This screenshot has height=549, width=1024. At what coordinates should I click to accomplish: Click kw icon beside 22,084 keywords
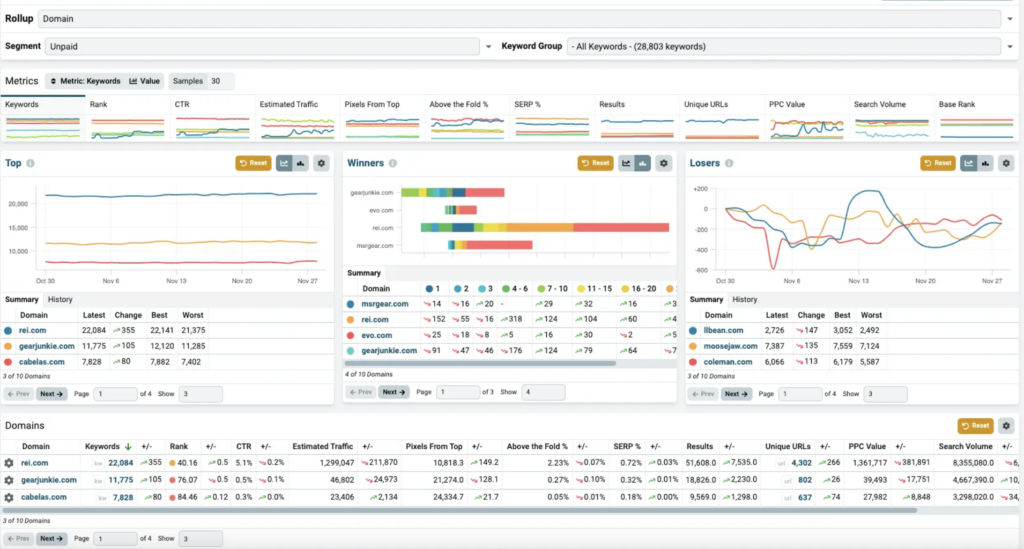(x=98, y=463)
